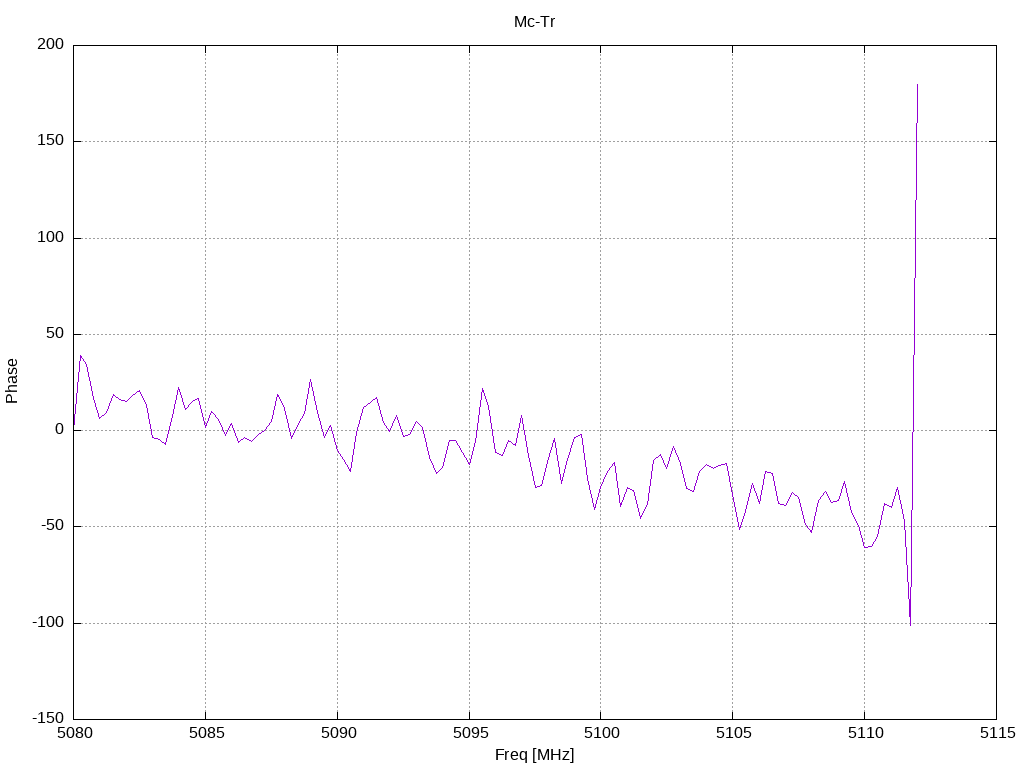Image resolution: width=1024 pixels, height=768 pixels.
Task: Click the 5100 x-axis tick label
Action: (601, 733)
